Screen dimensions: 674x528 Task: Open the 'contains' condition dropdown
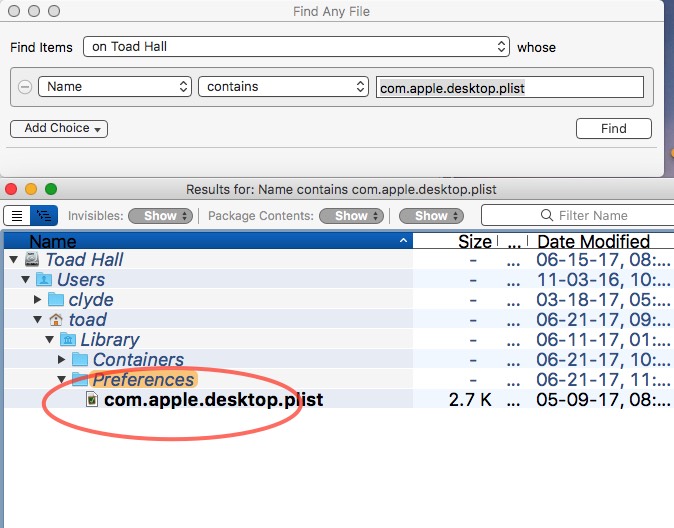pos(283,87)
